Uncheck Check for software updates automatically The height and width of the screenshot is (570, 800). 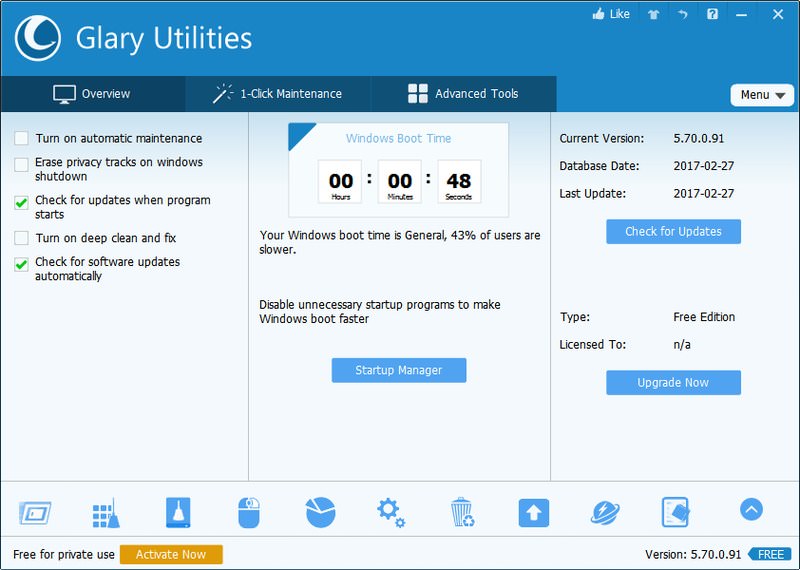pos(21,264)
